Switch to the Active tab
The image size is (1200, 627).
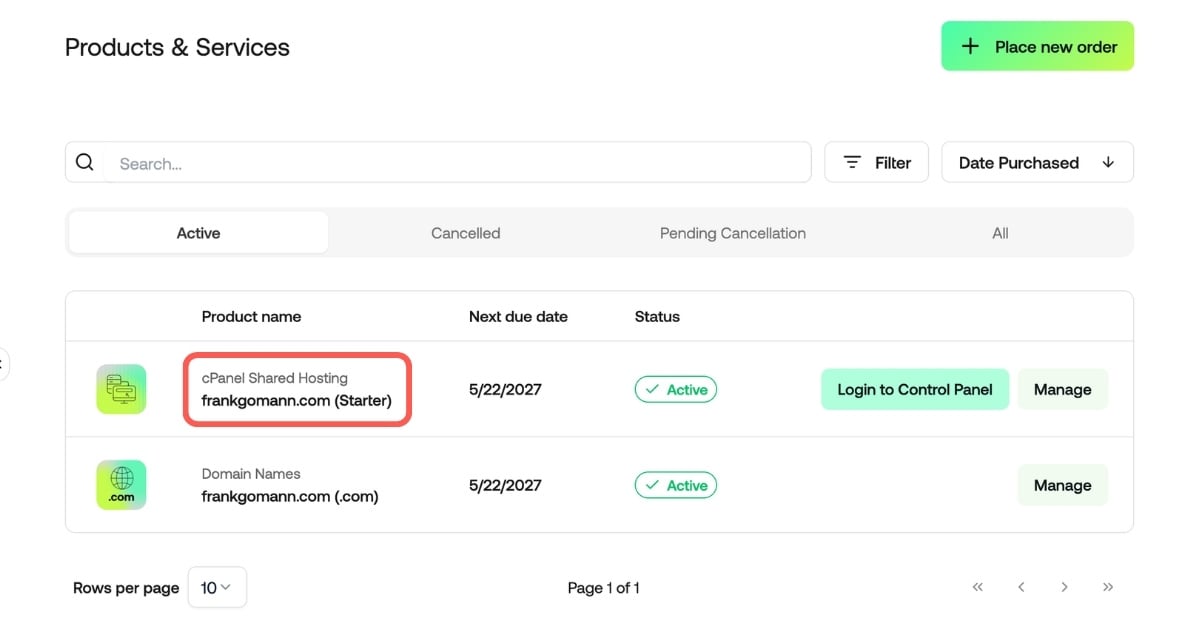coord(198,232)
